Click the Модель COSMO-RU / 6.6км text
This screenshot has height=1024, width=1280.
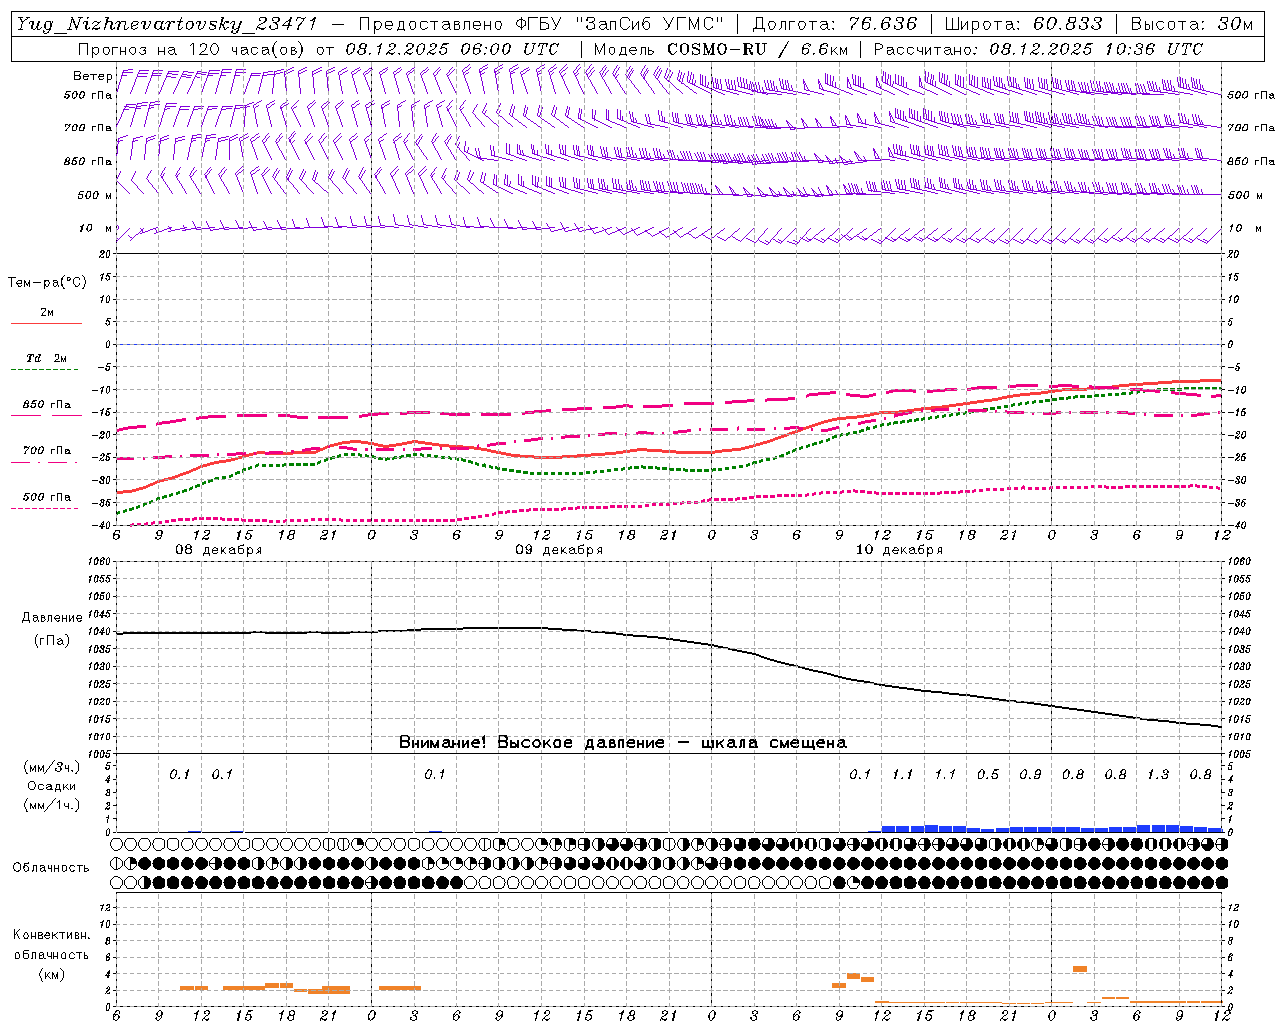pos(720,49)
